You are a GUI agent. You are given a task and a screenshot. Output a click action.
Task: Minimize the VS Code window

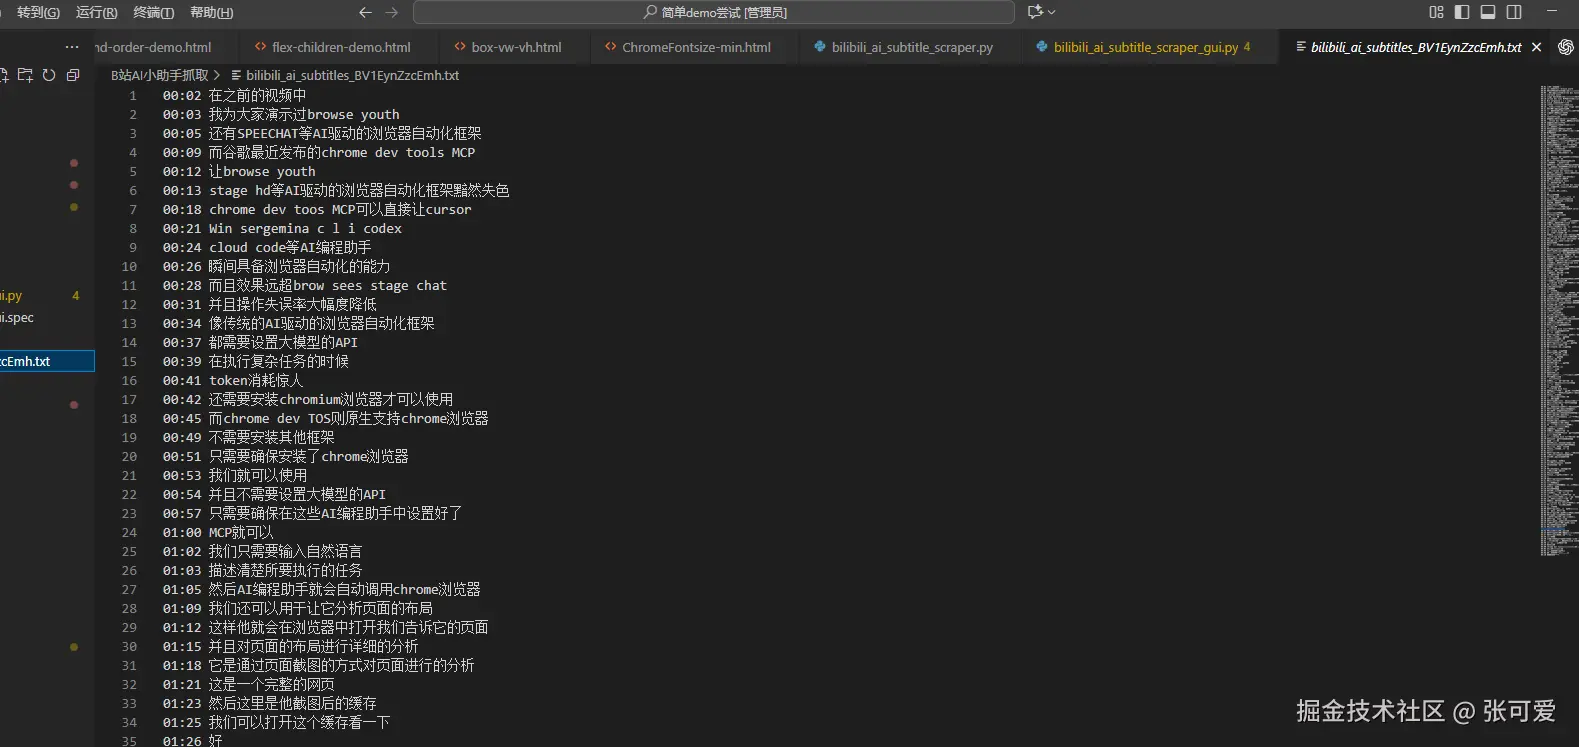click(1552, 12)
